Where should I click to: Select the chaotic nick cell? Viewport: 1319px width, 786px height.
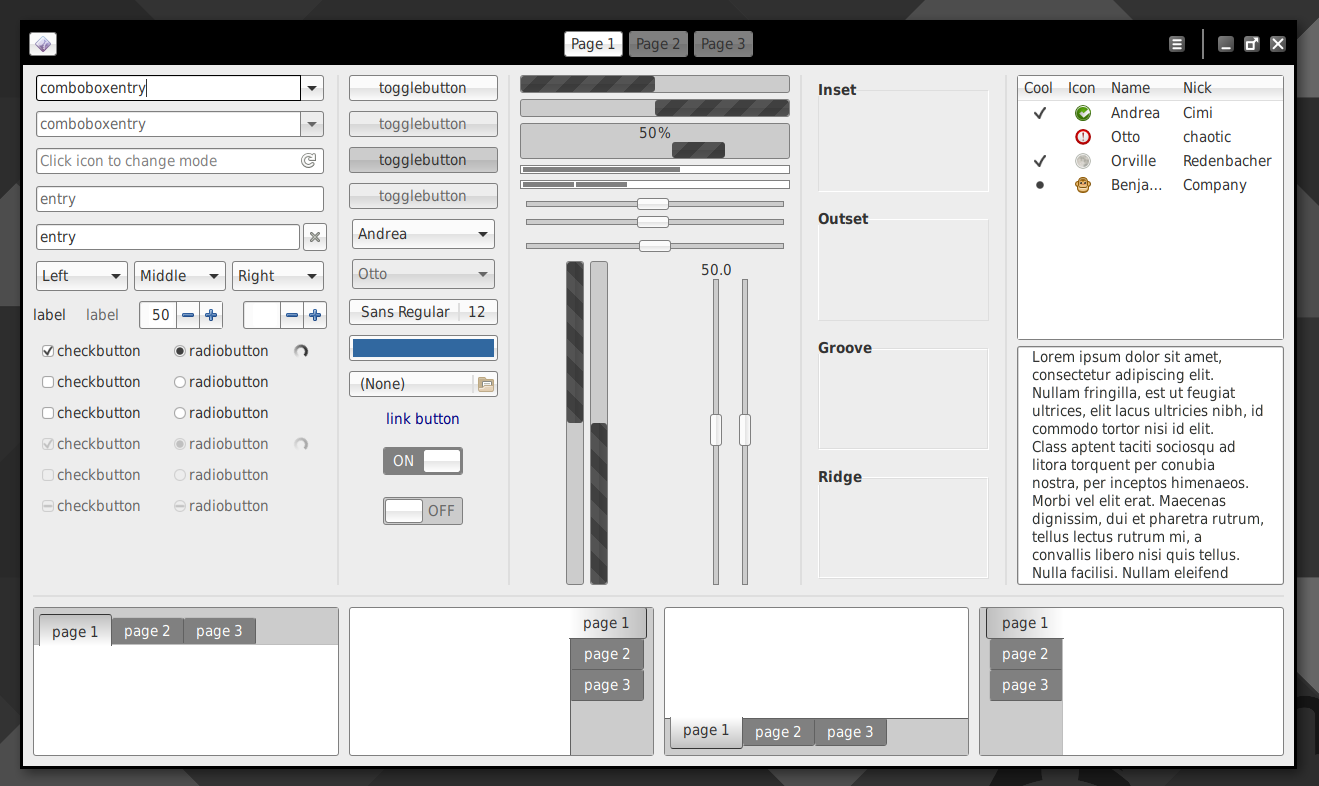point(1207,137)
